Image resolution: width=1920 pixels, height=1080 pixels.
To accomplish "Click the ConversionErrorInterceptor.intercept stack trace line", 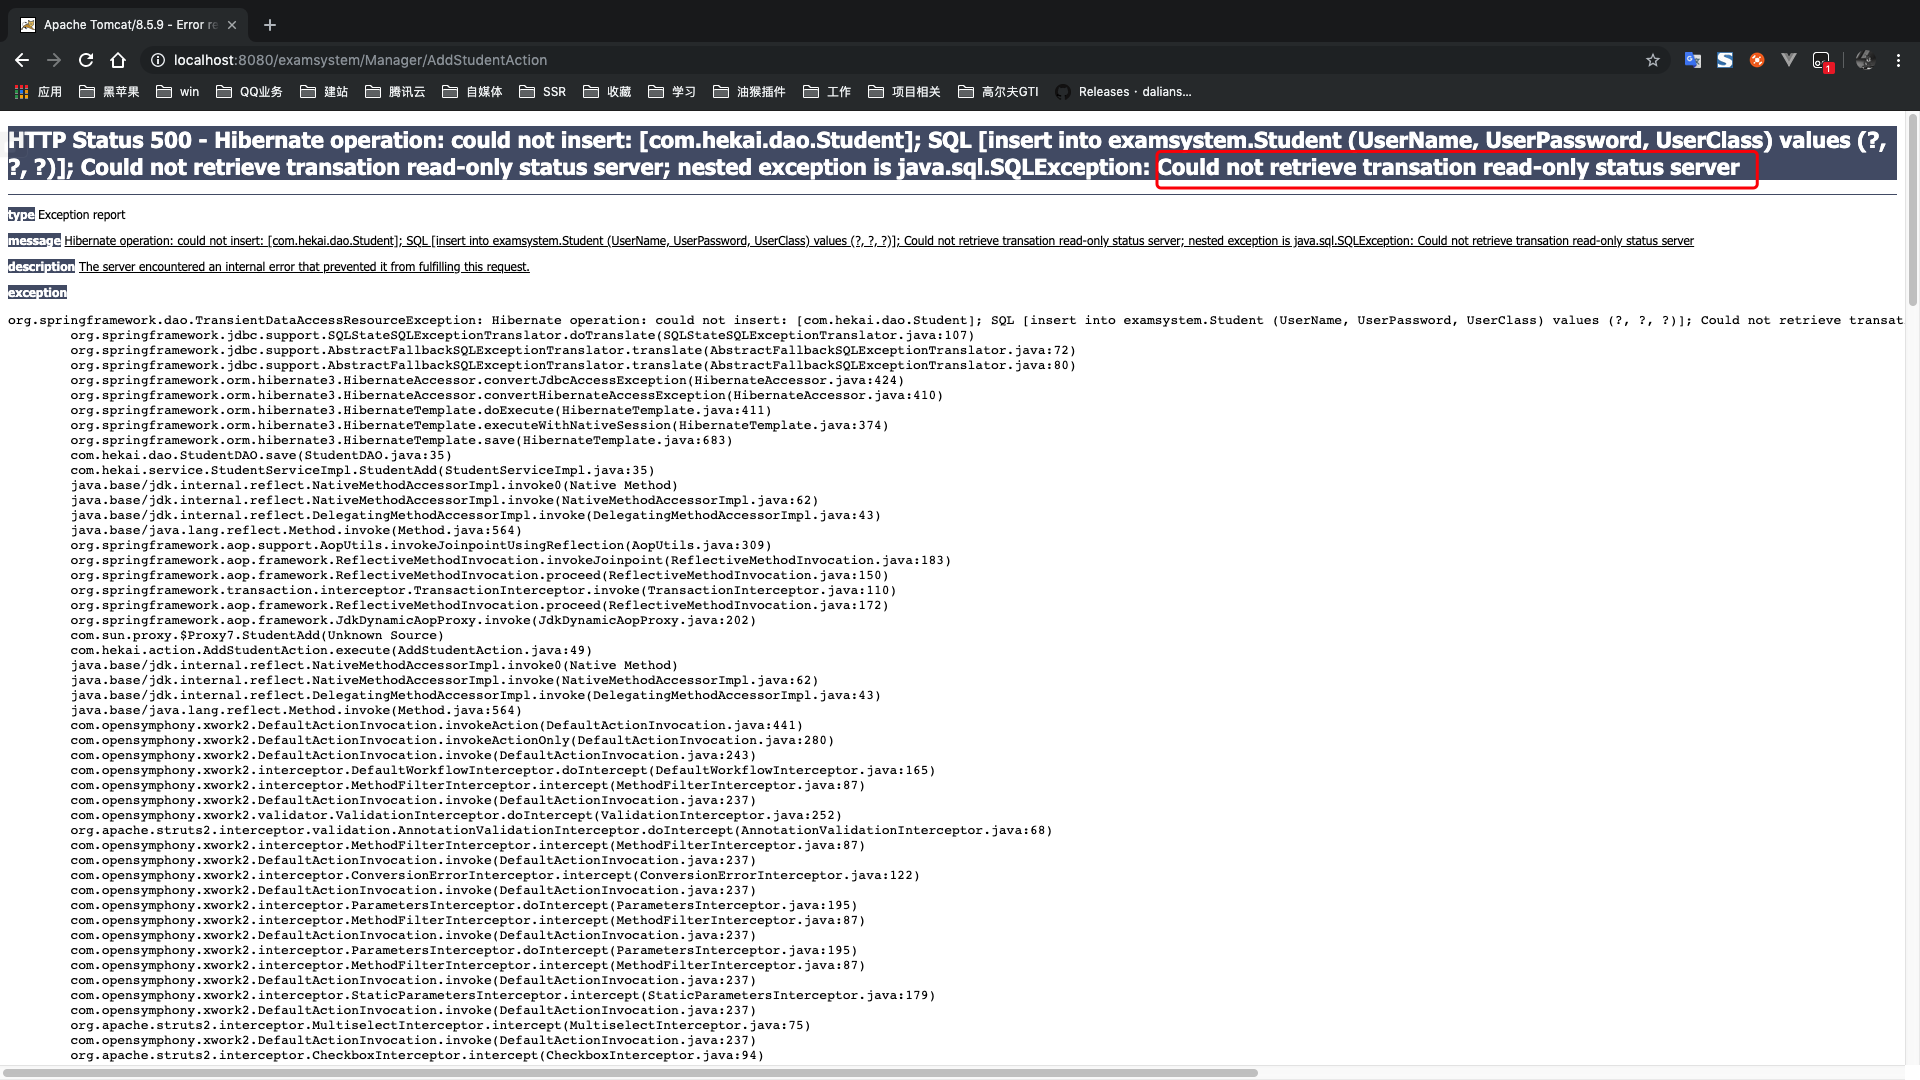I will [x=495, y=875].
